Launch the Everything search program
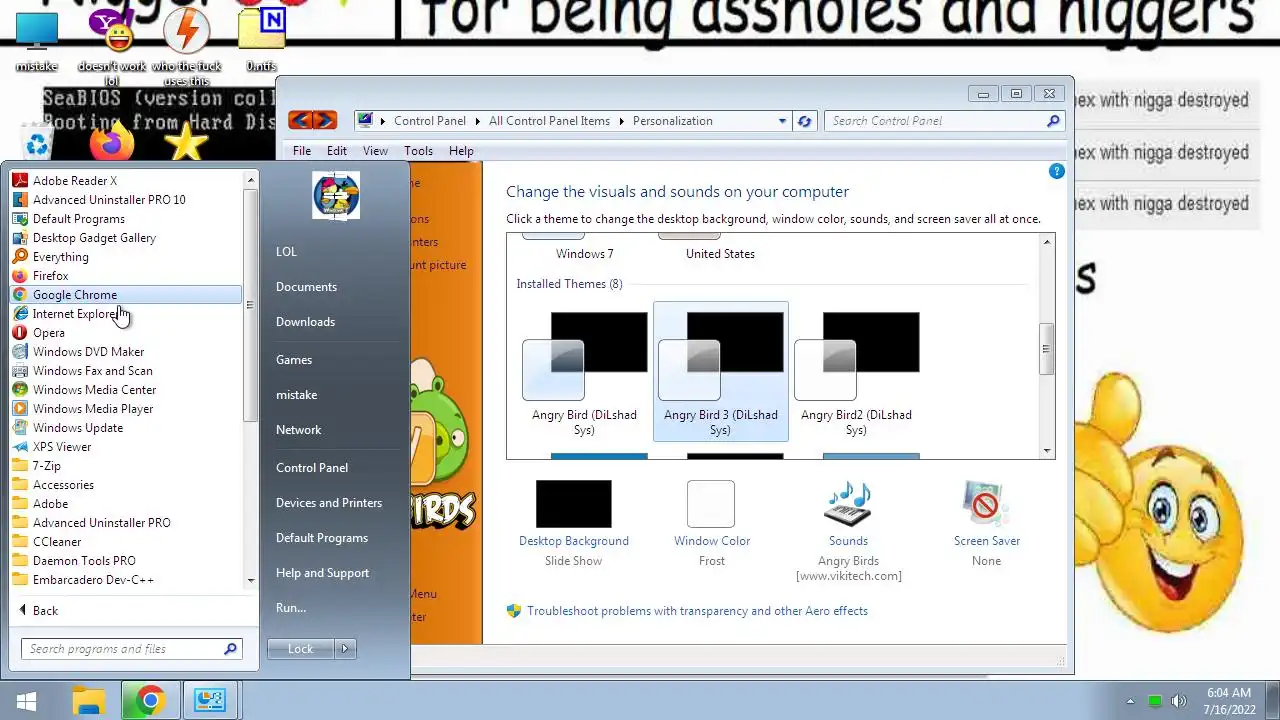1280x720 pixels. click(61, 257)
